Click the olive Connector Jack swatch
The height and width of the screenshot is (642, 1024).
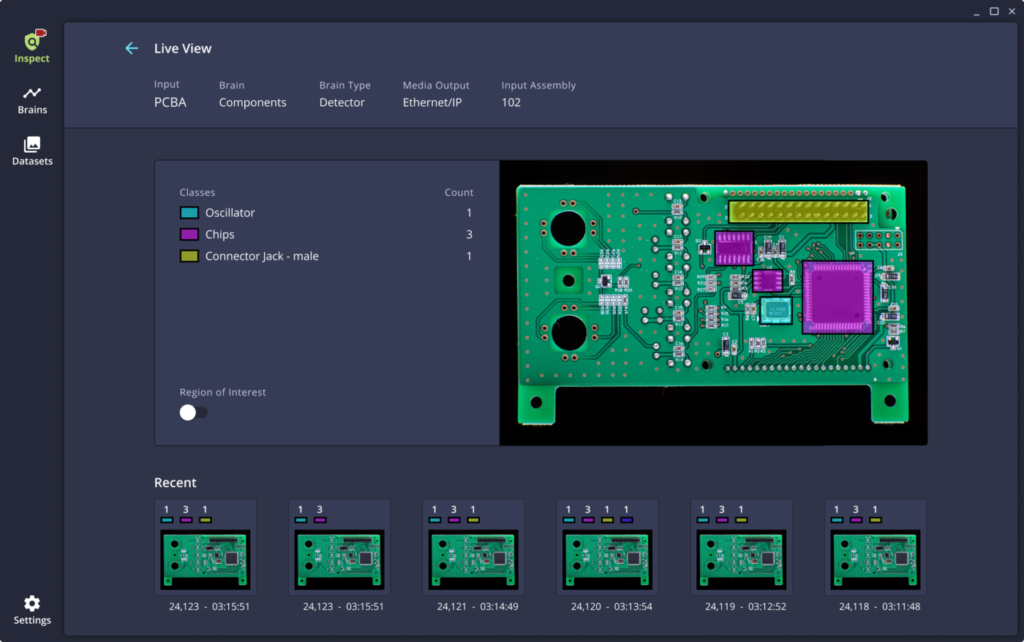tap(189, 257)
